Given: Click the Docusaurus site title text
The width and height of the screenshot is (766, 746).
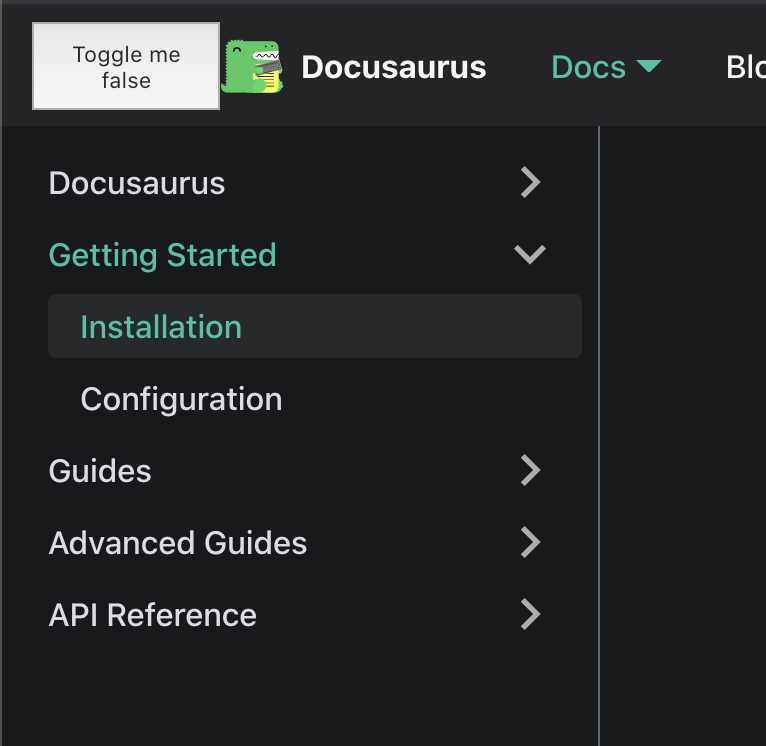Looking at the screenshot, I should point(394,67).
